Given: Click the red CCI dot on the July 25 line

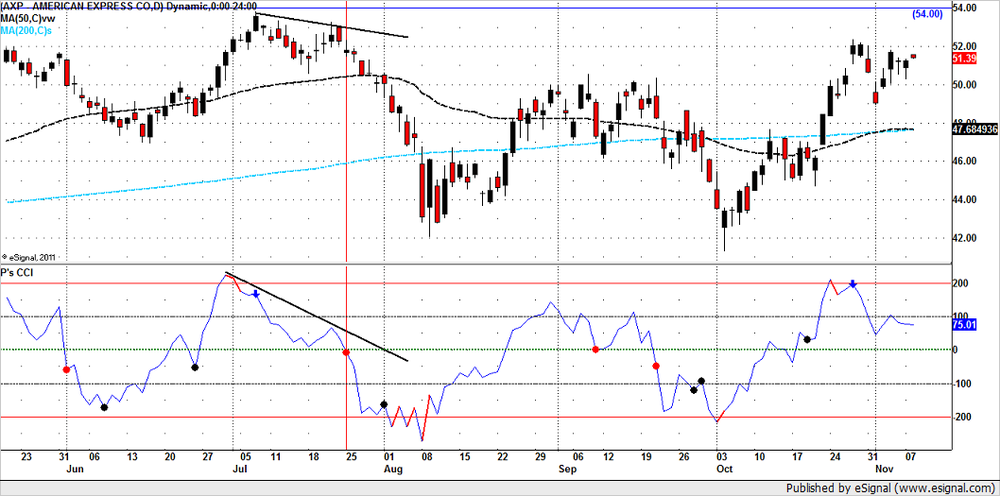Looking at the screenshot, I should pos(346,352).
